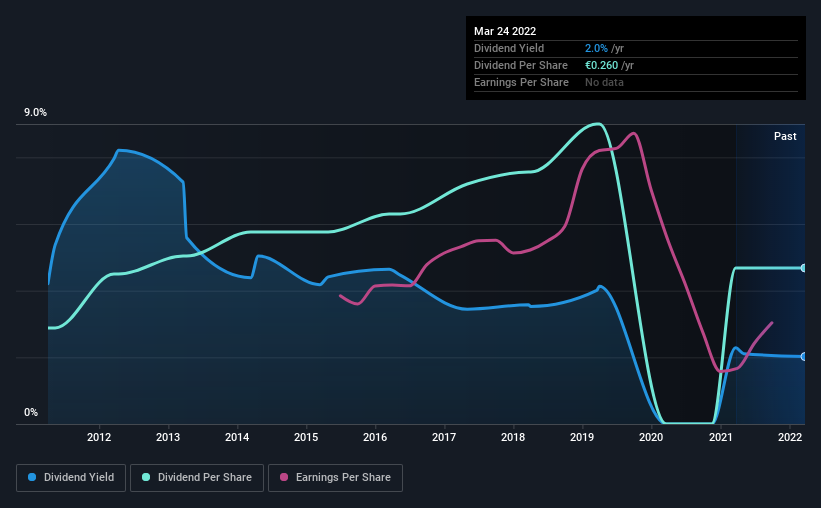821x508 pixels.
Task: Click the 2.0% Dividend Yield value in tooltip
Action: pyautogui.click(x=596, y=48)
